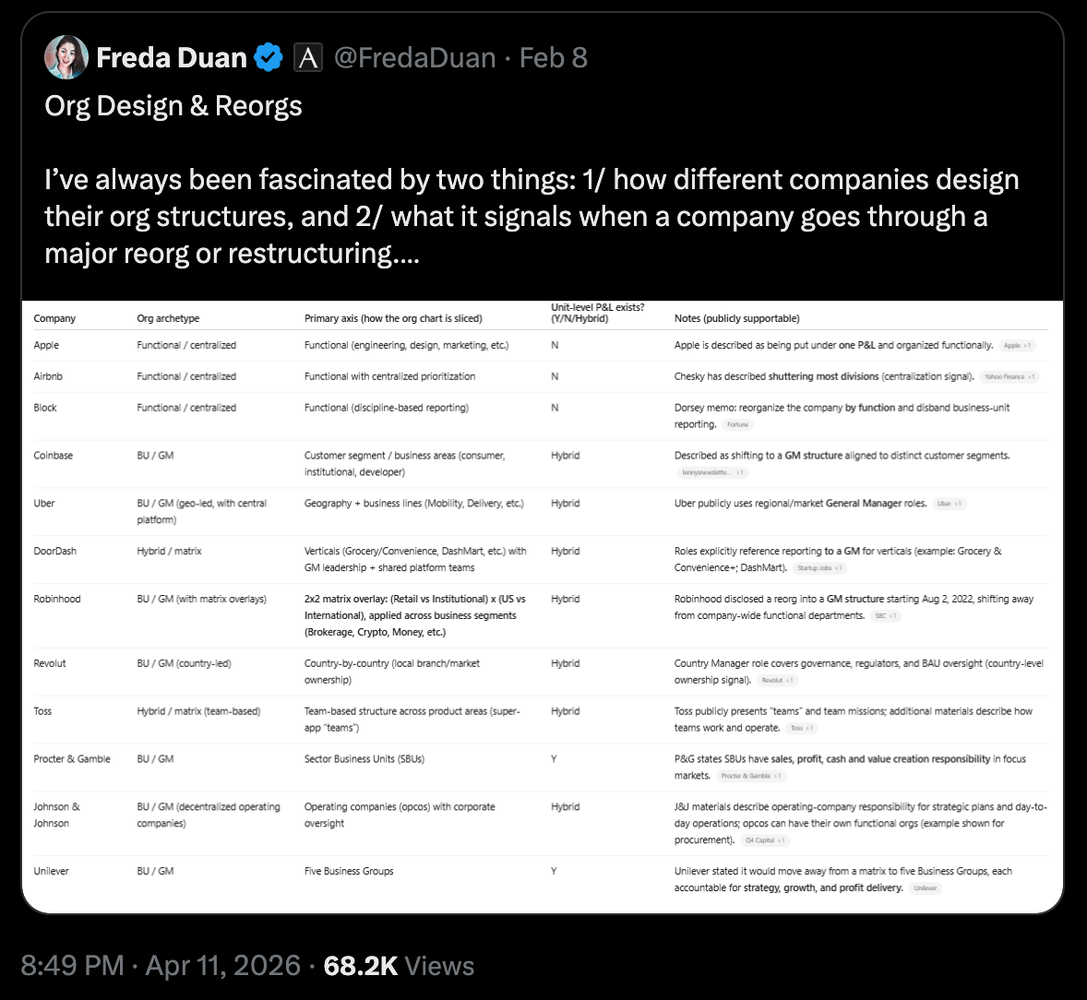
Task: Click the Uber source chip in Notes
Action: [948, 504]
